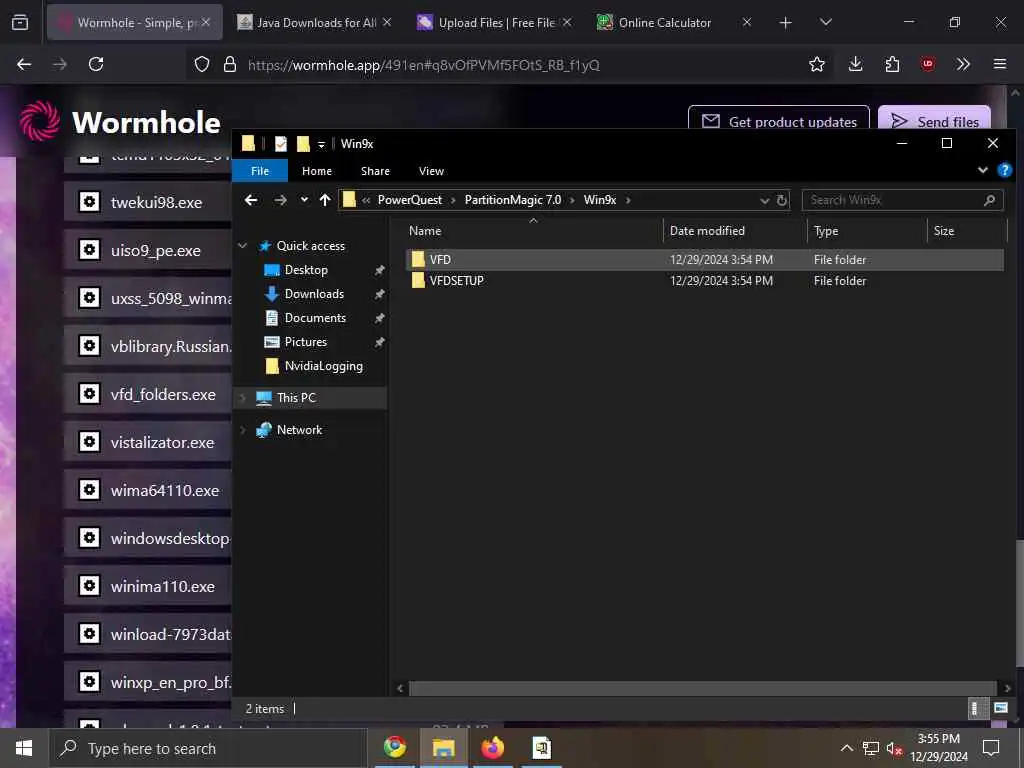The width and height of the screenshot is (1024, 768).
Task: Open the Firefox downloads panel
Action: (855, 64)
